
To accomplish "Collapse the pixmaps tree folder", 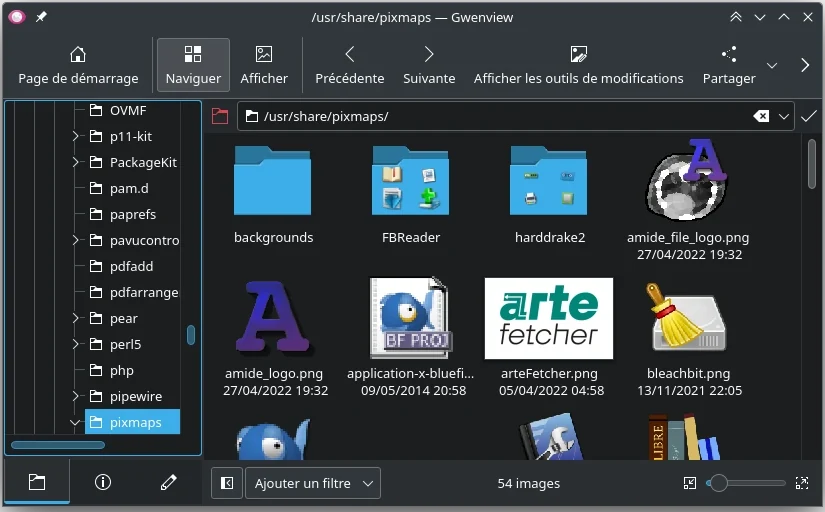I will 75,423.
